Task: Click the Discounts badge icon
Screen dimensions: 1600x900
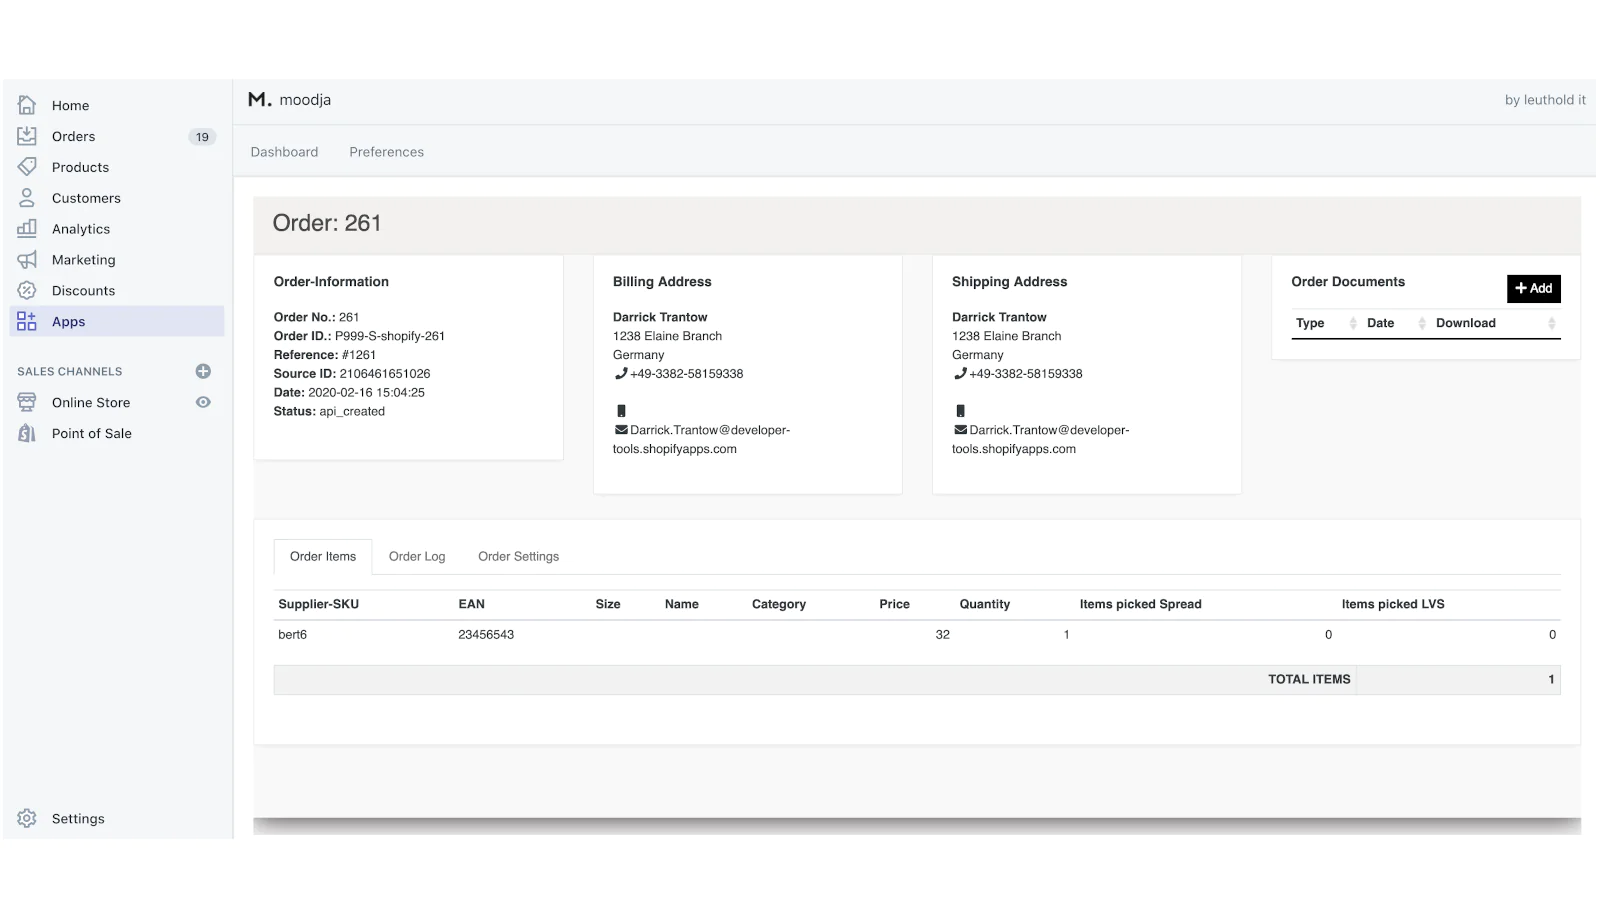Action: pyautogui.click(x=27, y=291)
